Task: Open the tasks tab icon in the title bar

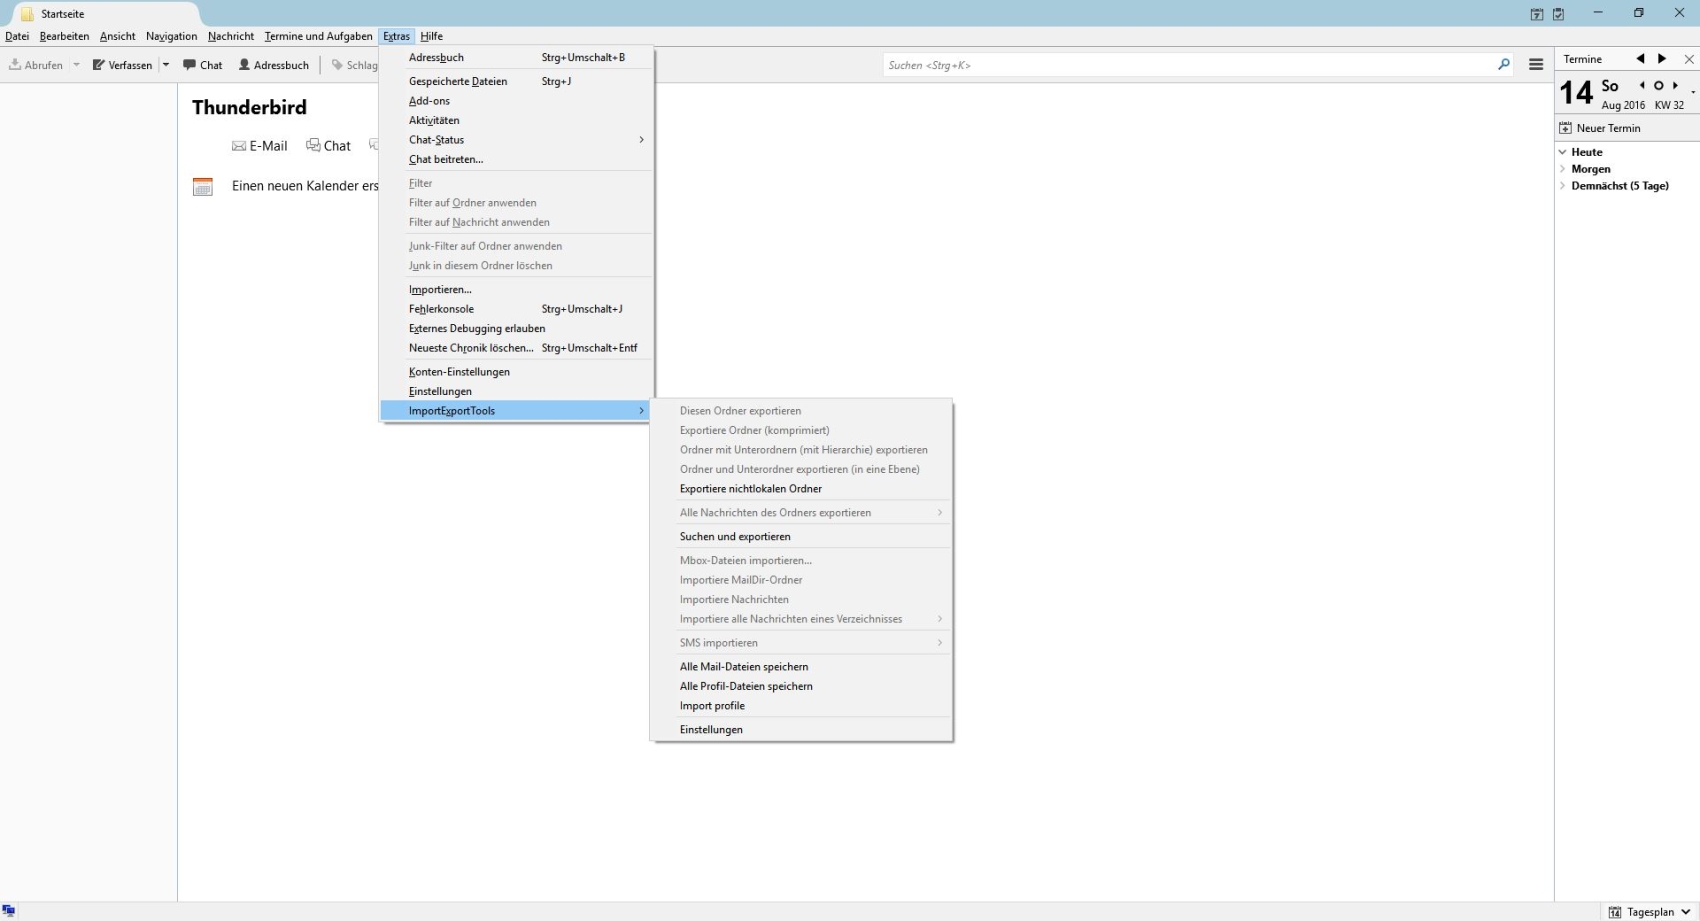Action: point(1558,14)
